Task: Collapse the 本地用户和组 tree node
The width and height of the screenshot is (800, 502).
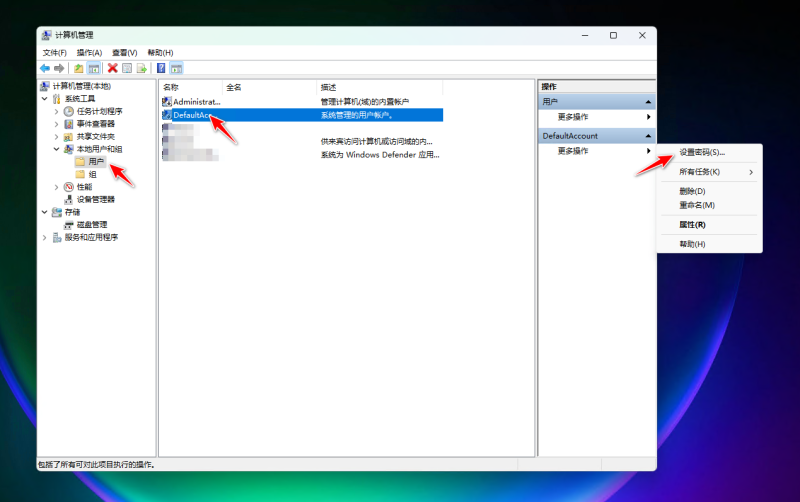Action: 57,149
